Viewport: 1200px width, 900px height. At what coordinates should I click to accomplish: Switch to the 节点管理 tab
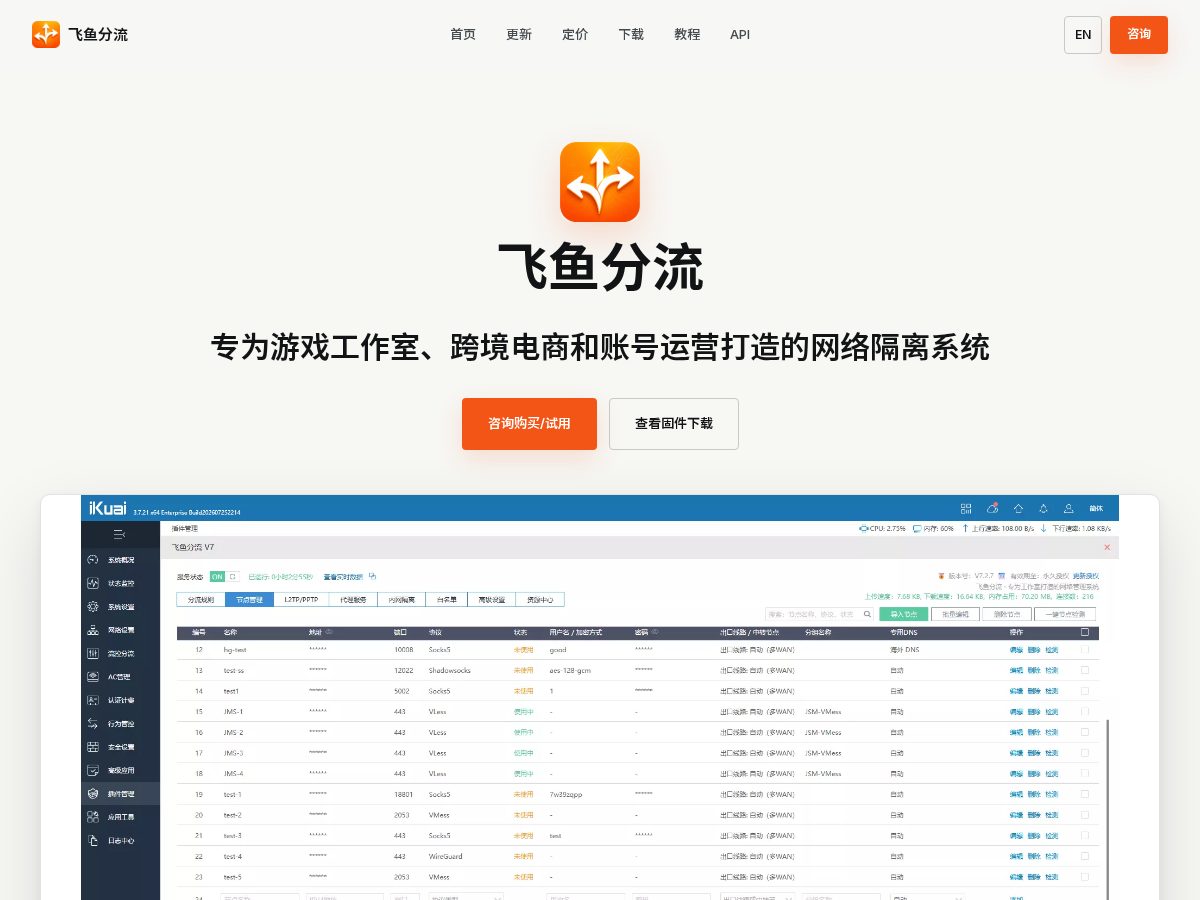[x=249, y=600]
